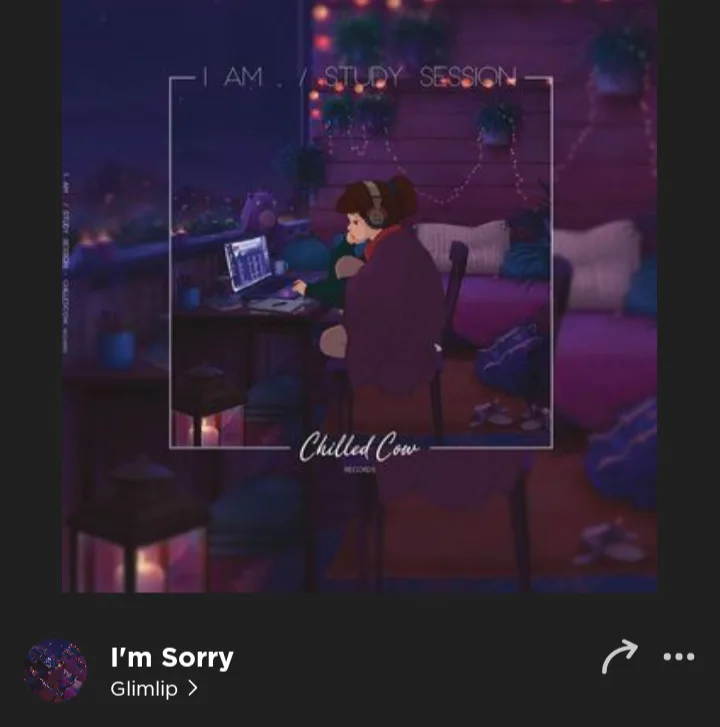Tap the blue mug on the desk
720x727 pixels.
(190, 298)
